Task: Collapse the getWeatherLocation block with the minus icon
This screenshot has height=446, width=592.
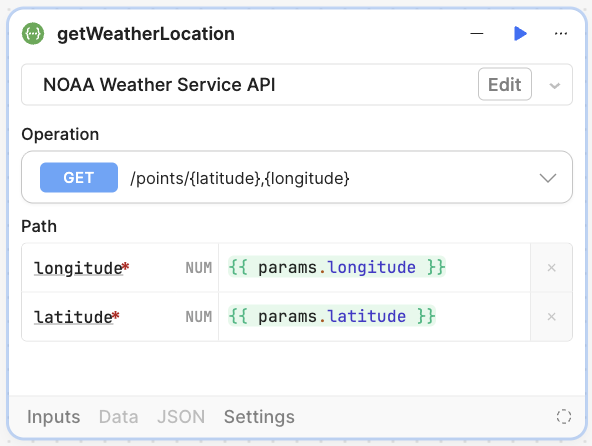Action: coord(476,34)
